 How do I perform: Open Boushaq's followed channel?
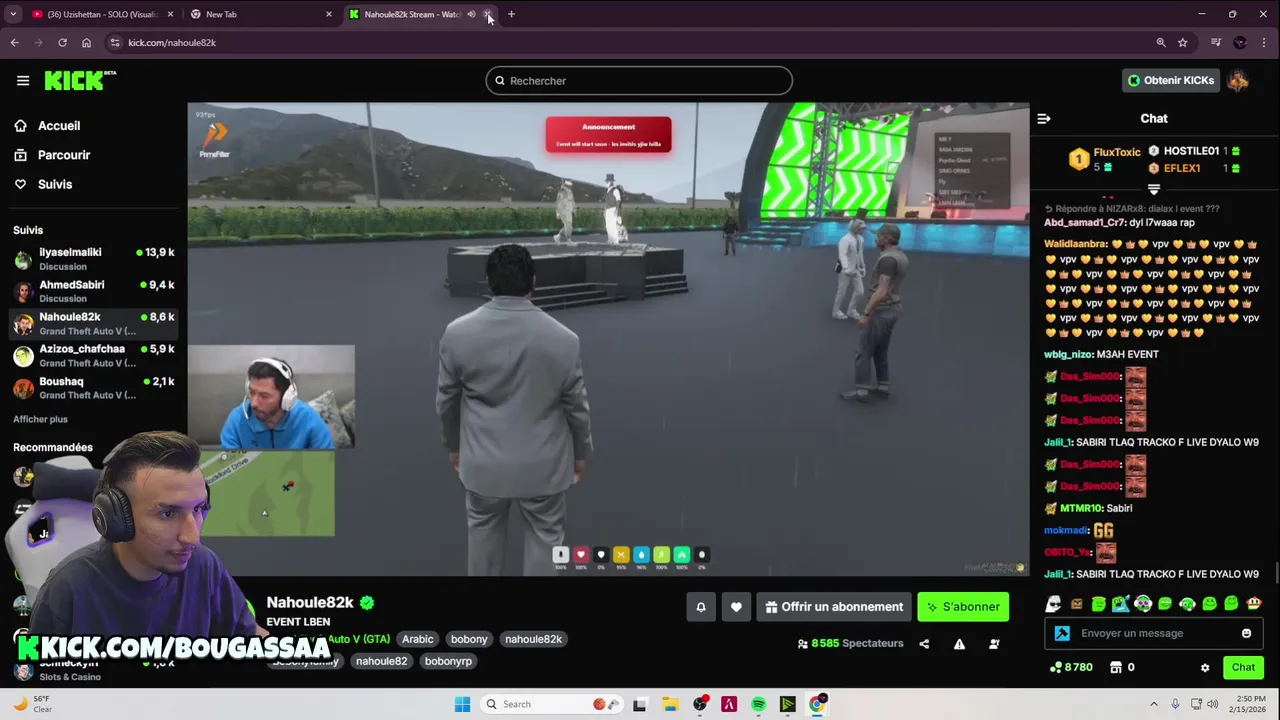pyautogui.click(x=94, y=388)
